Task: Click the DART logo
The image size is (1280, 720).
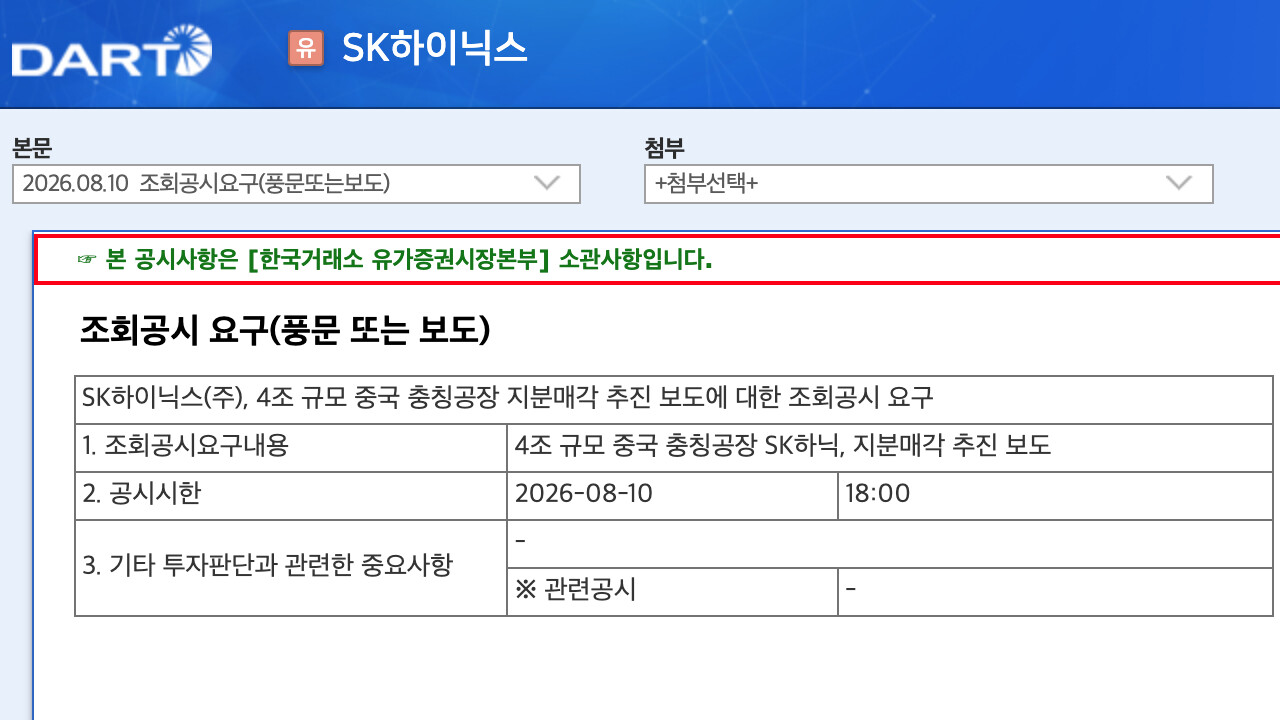Action: click(x=111, y=52)
